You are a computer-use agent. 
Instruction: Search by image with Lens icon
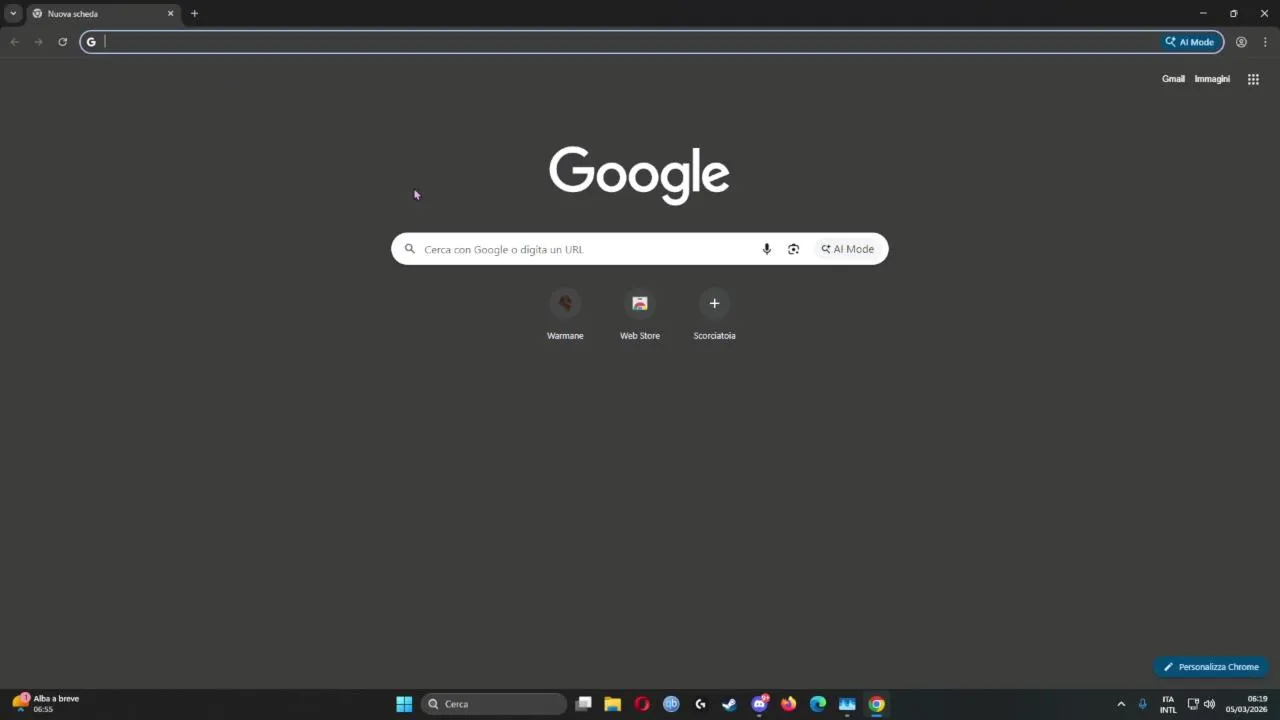pyautogui.click(x=793, y=249)
